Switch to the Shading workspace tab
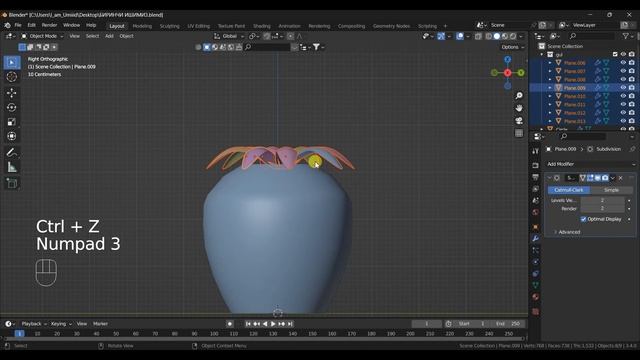The height and width of the screenshot is (360, 640). pyautogui.click(x=262, y=26)
